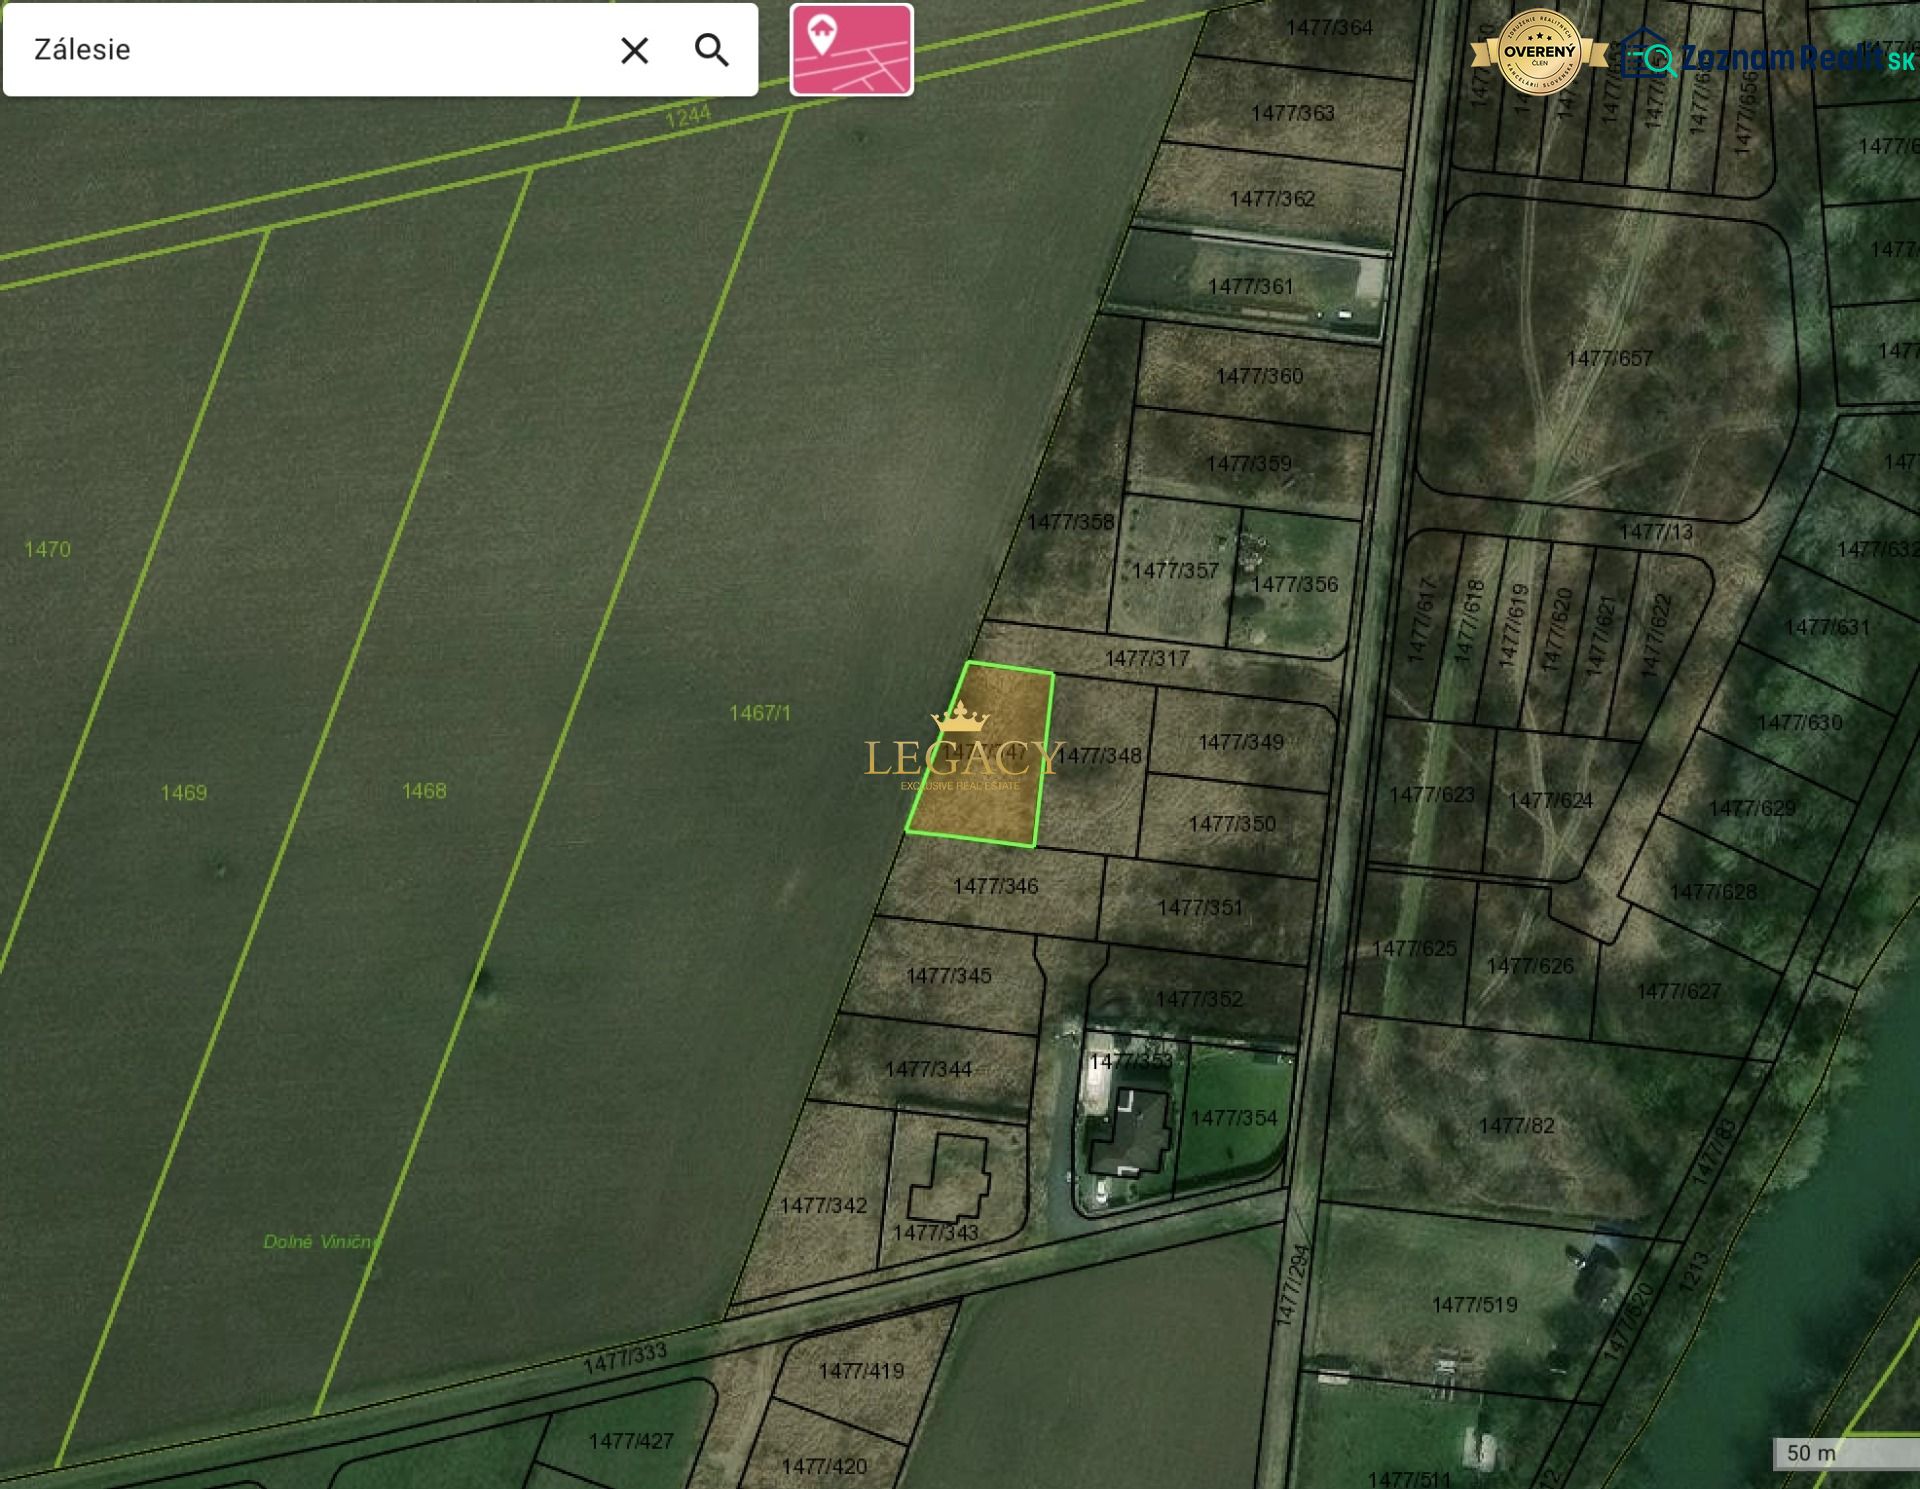The image size is (1920, 1489).
Task: Click parcel label 1477/358
Action: [1070, 522]
